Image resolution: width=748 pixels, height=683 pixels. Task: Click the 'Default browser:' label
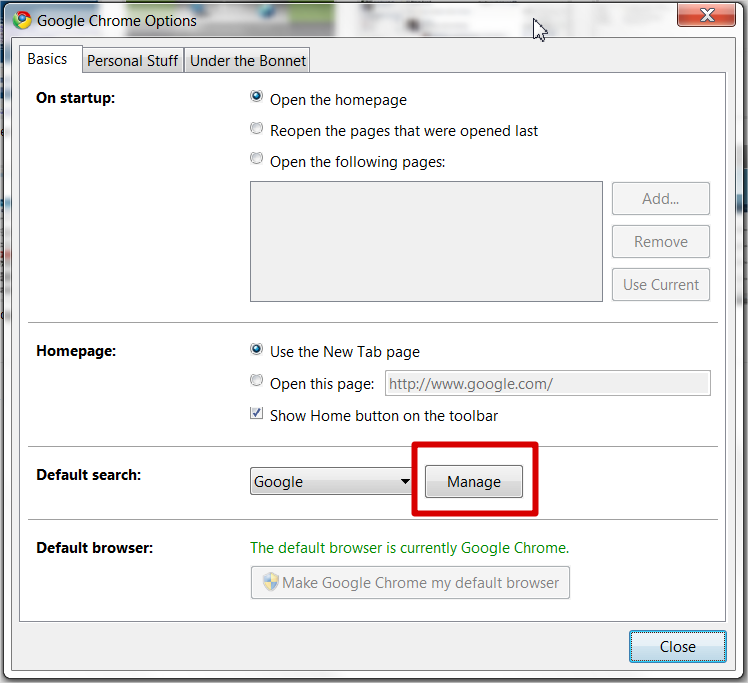pos(94,548)
